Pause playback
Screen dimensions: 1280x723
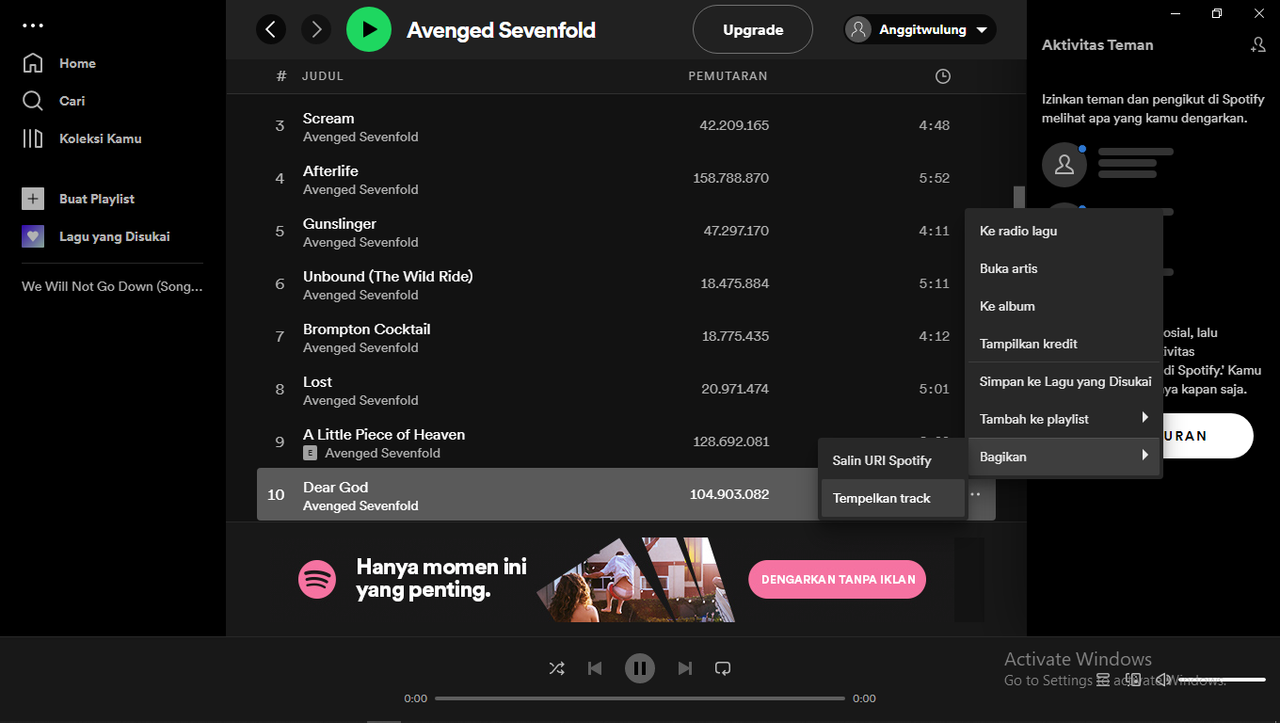click(640, 668)
